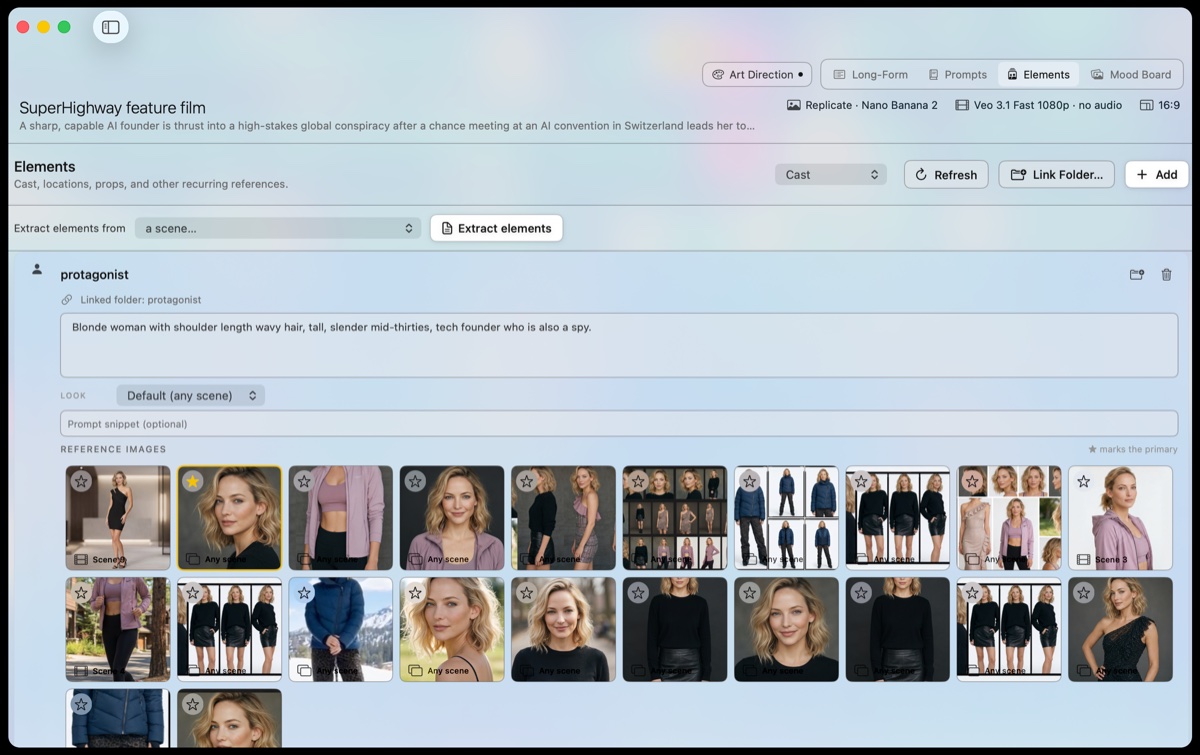Click the protagonist element name
1200x755 pixels.
pos(94,275)
